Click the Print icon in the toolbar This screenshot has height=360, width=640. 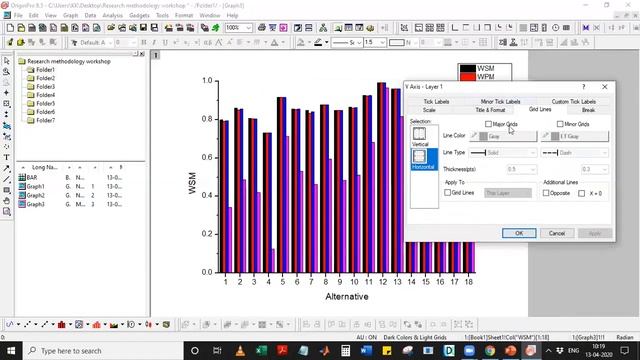[x=262, y=28]
